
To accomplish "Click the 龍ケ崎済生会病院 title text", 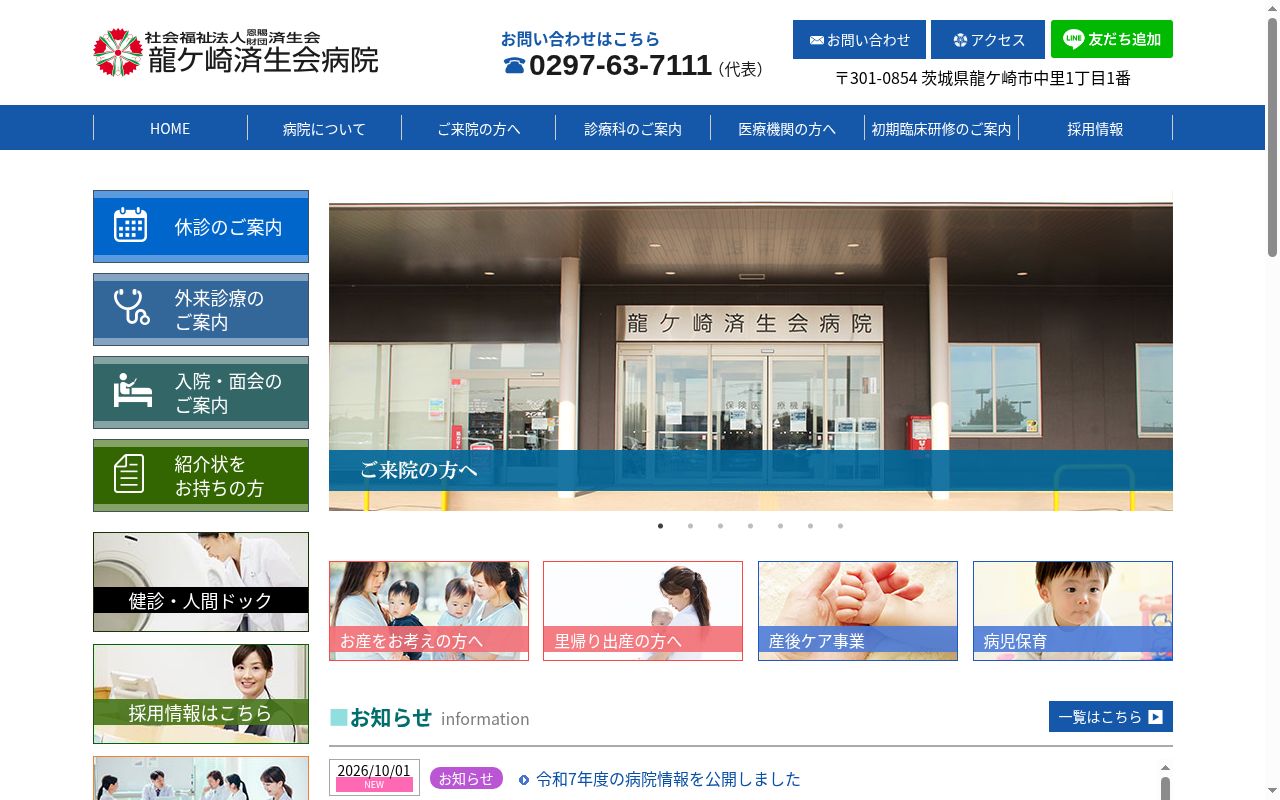I will tap(263, 60).
